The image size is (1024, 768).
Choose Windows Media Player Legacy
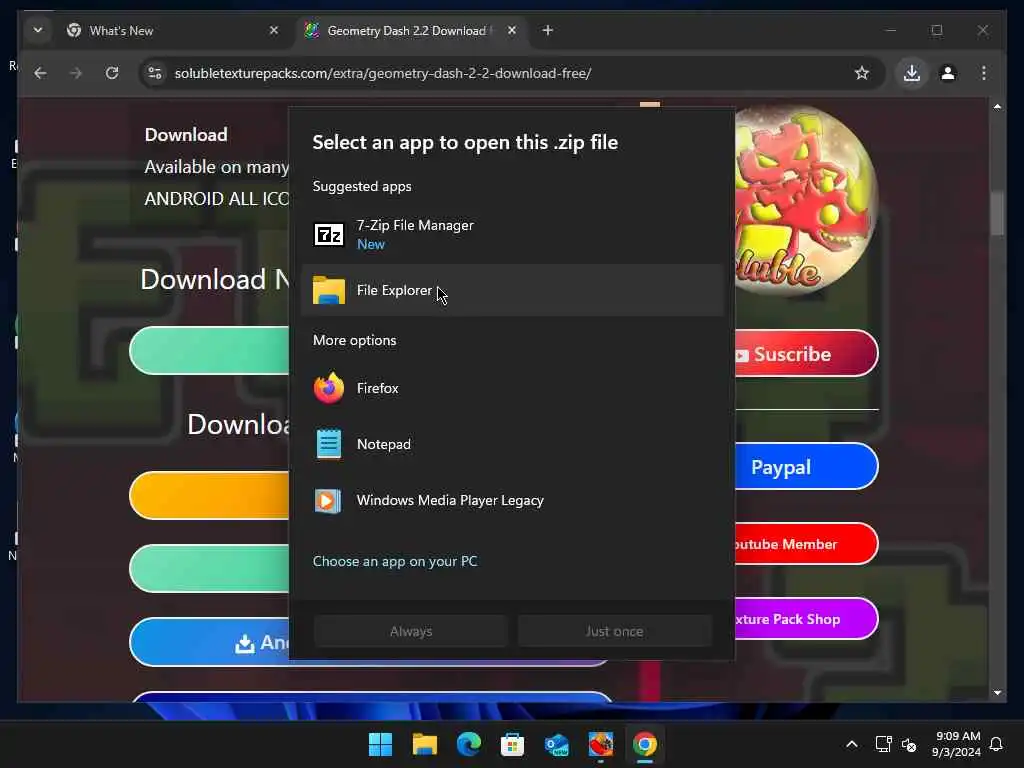click(x=513, y=500)
